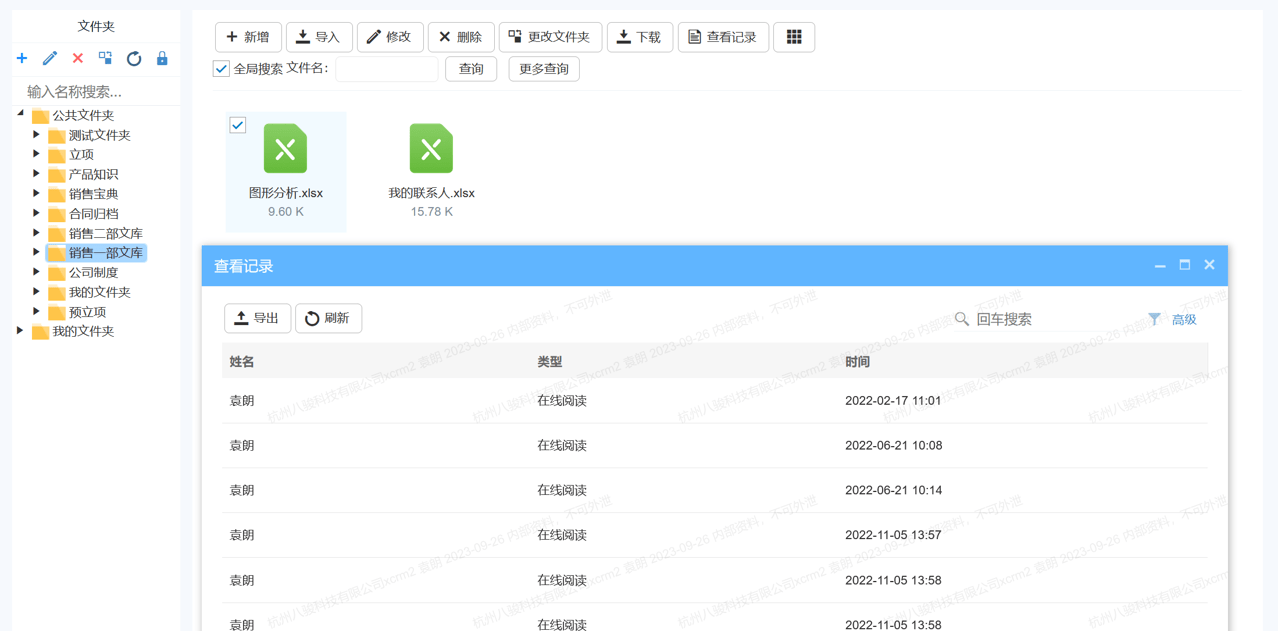Delete the folder using the red X icon
Image resolution: width=1278 pixels, height=631 pixels.
point(78,58)
